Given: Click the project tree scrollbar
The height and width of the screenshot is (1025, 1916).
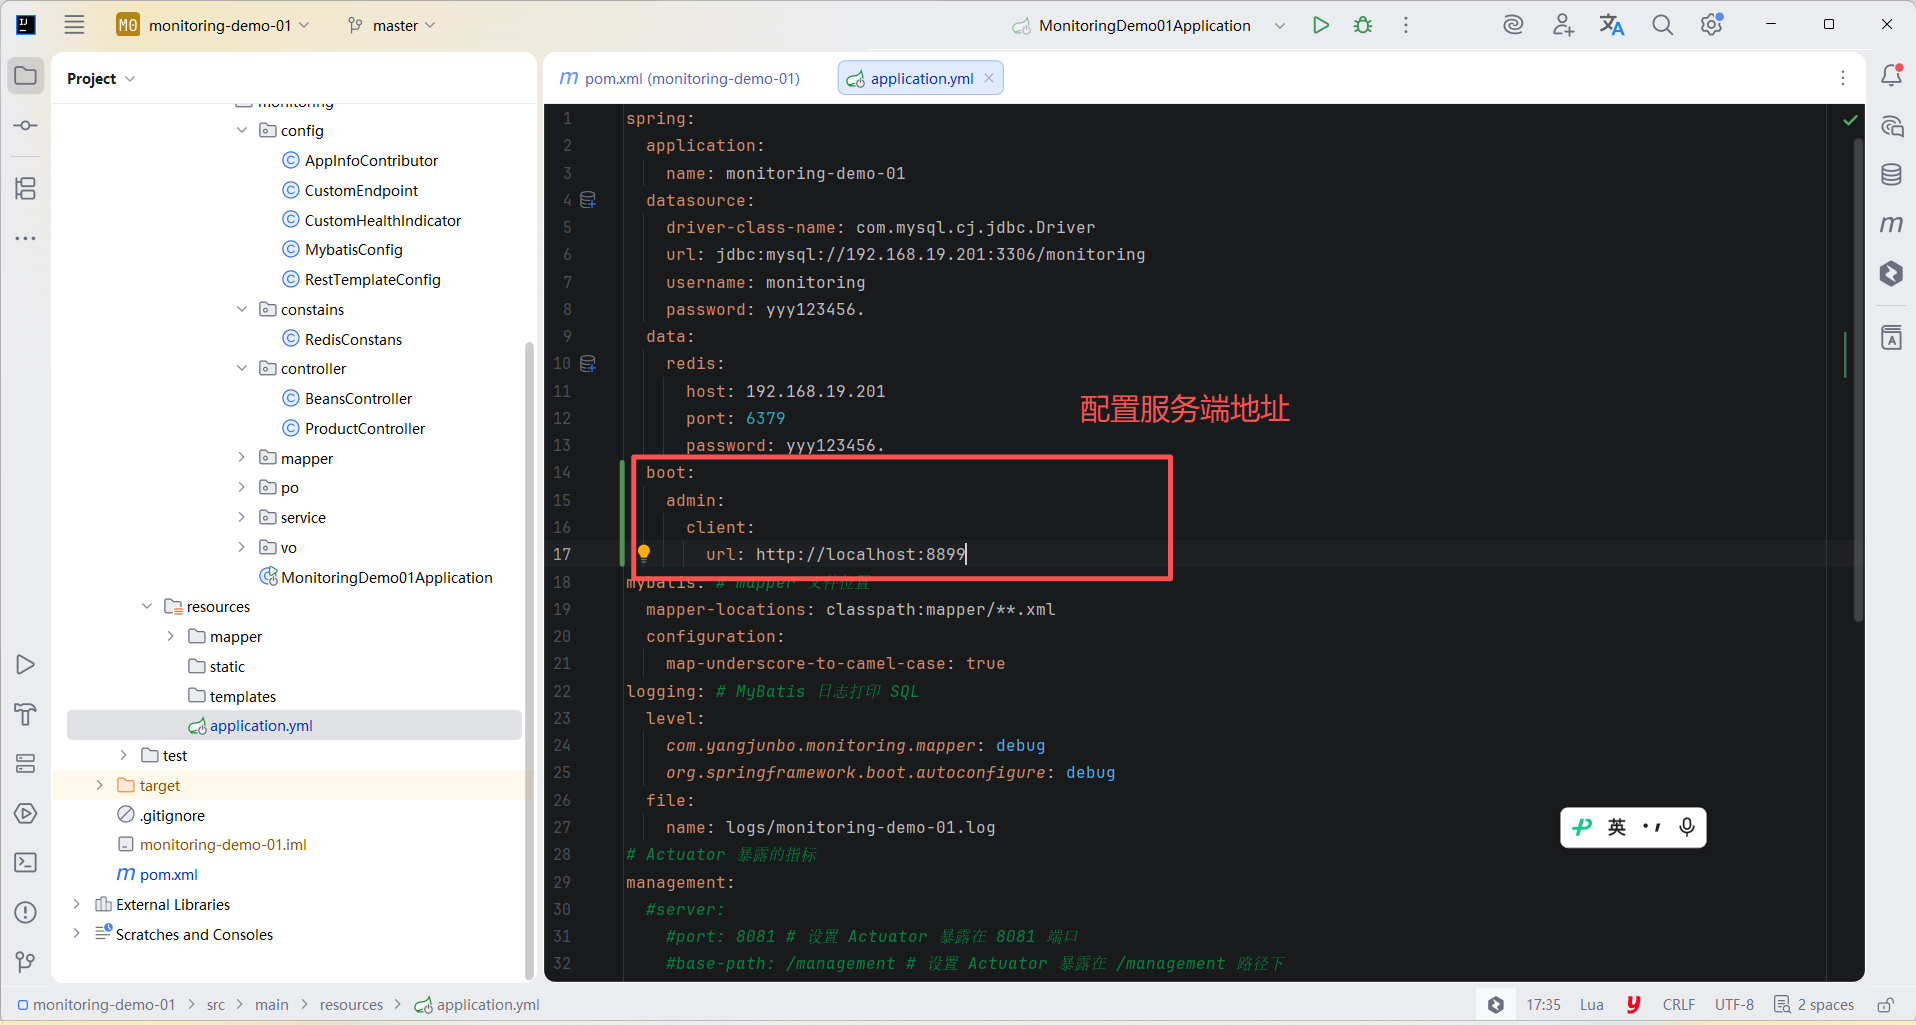Looking at the screenshot, I should tap(529, 660).
